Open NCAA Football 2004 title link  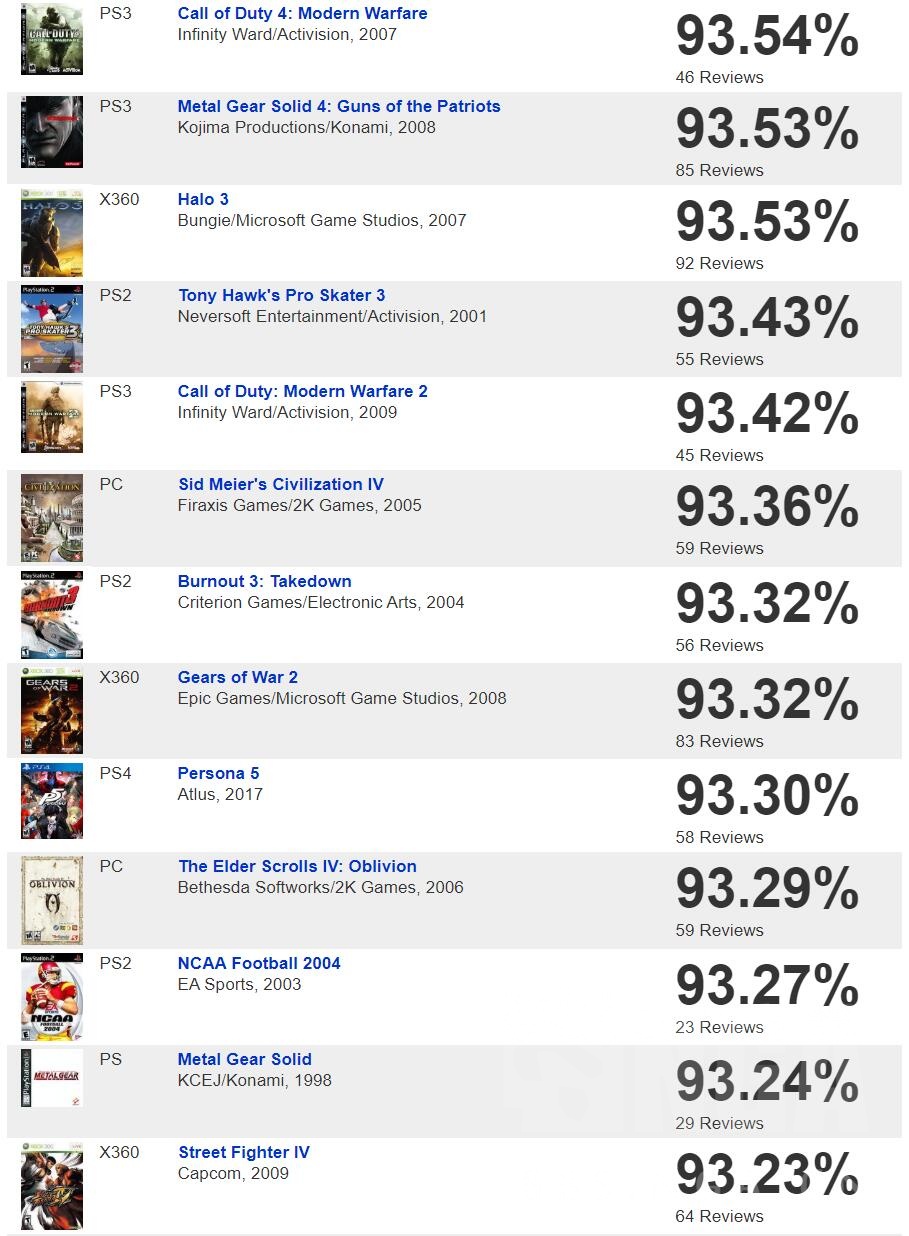click(x=259, y=963)
